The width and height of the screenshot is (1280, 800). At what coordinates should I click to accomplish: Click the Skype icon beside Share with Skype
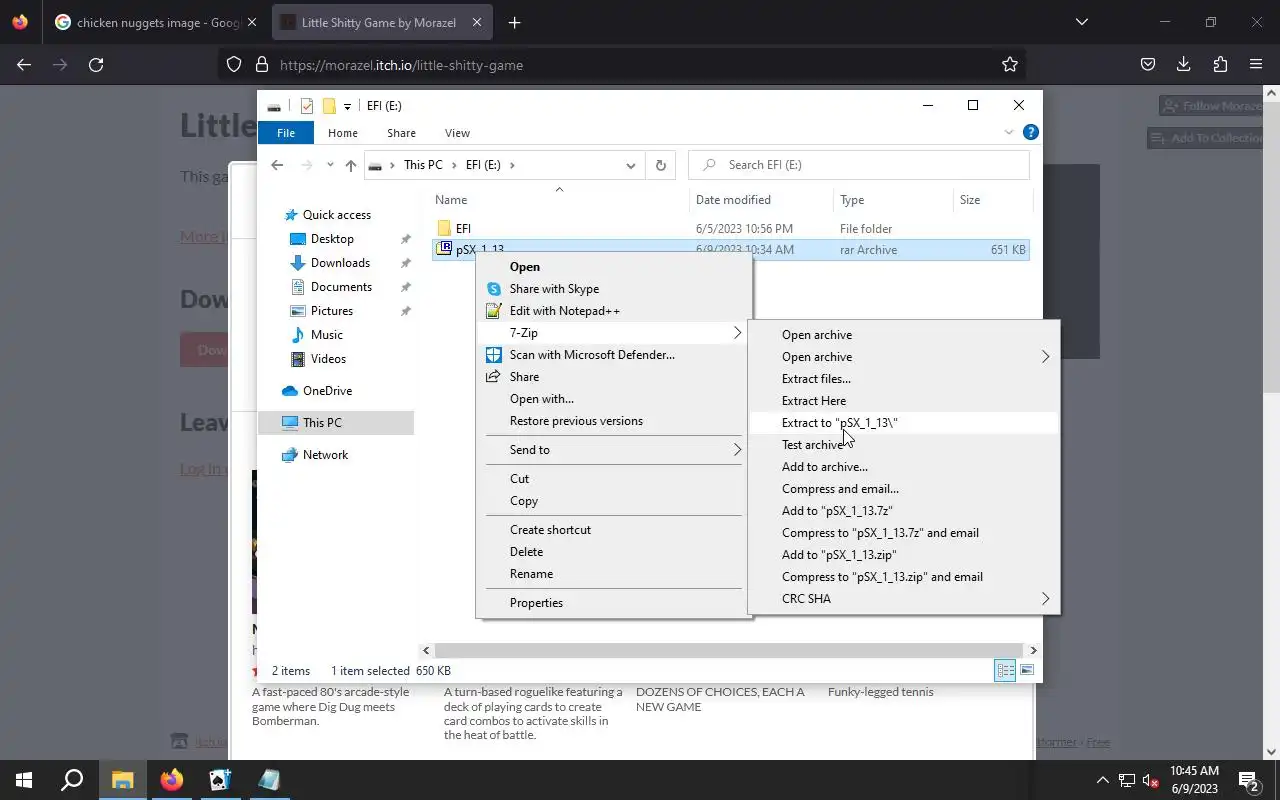(493, 289)
